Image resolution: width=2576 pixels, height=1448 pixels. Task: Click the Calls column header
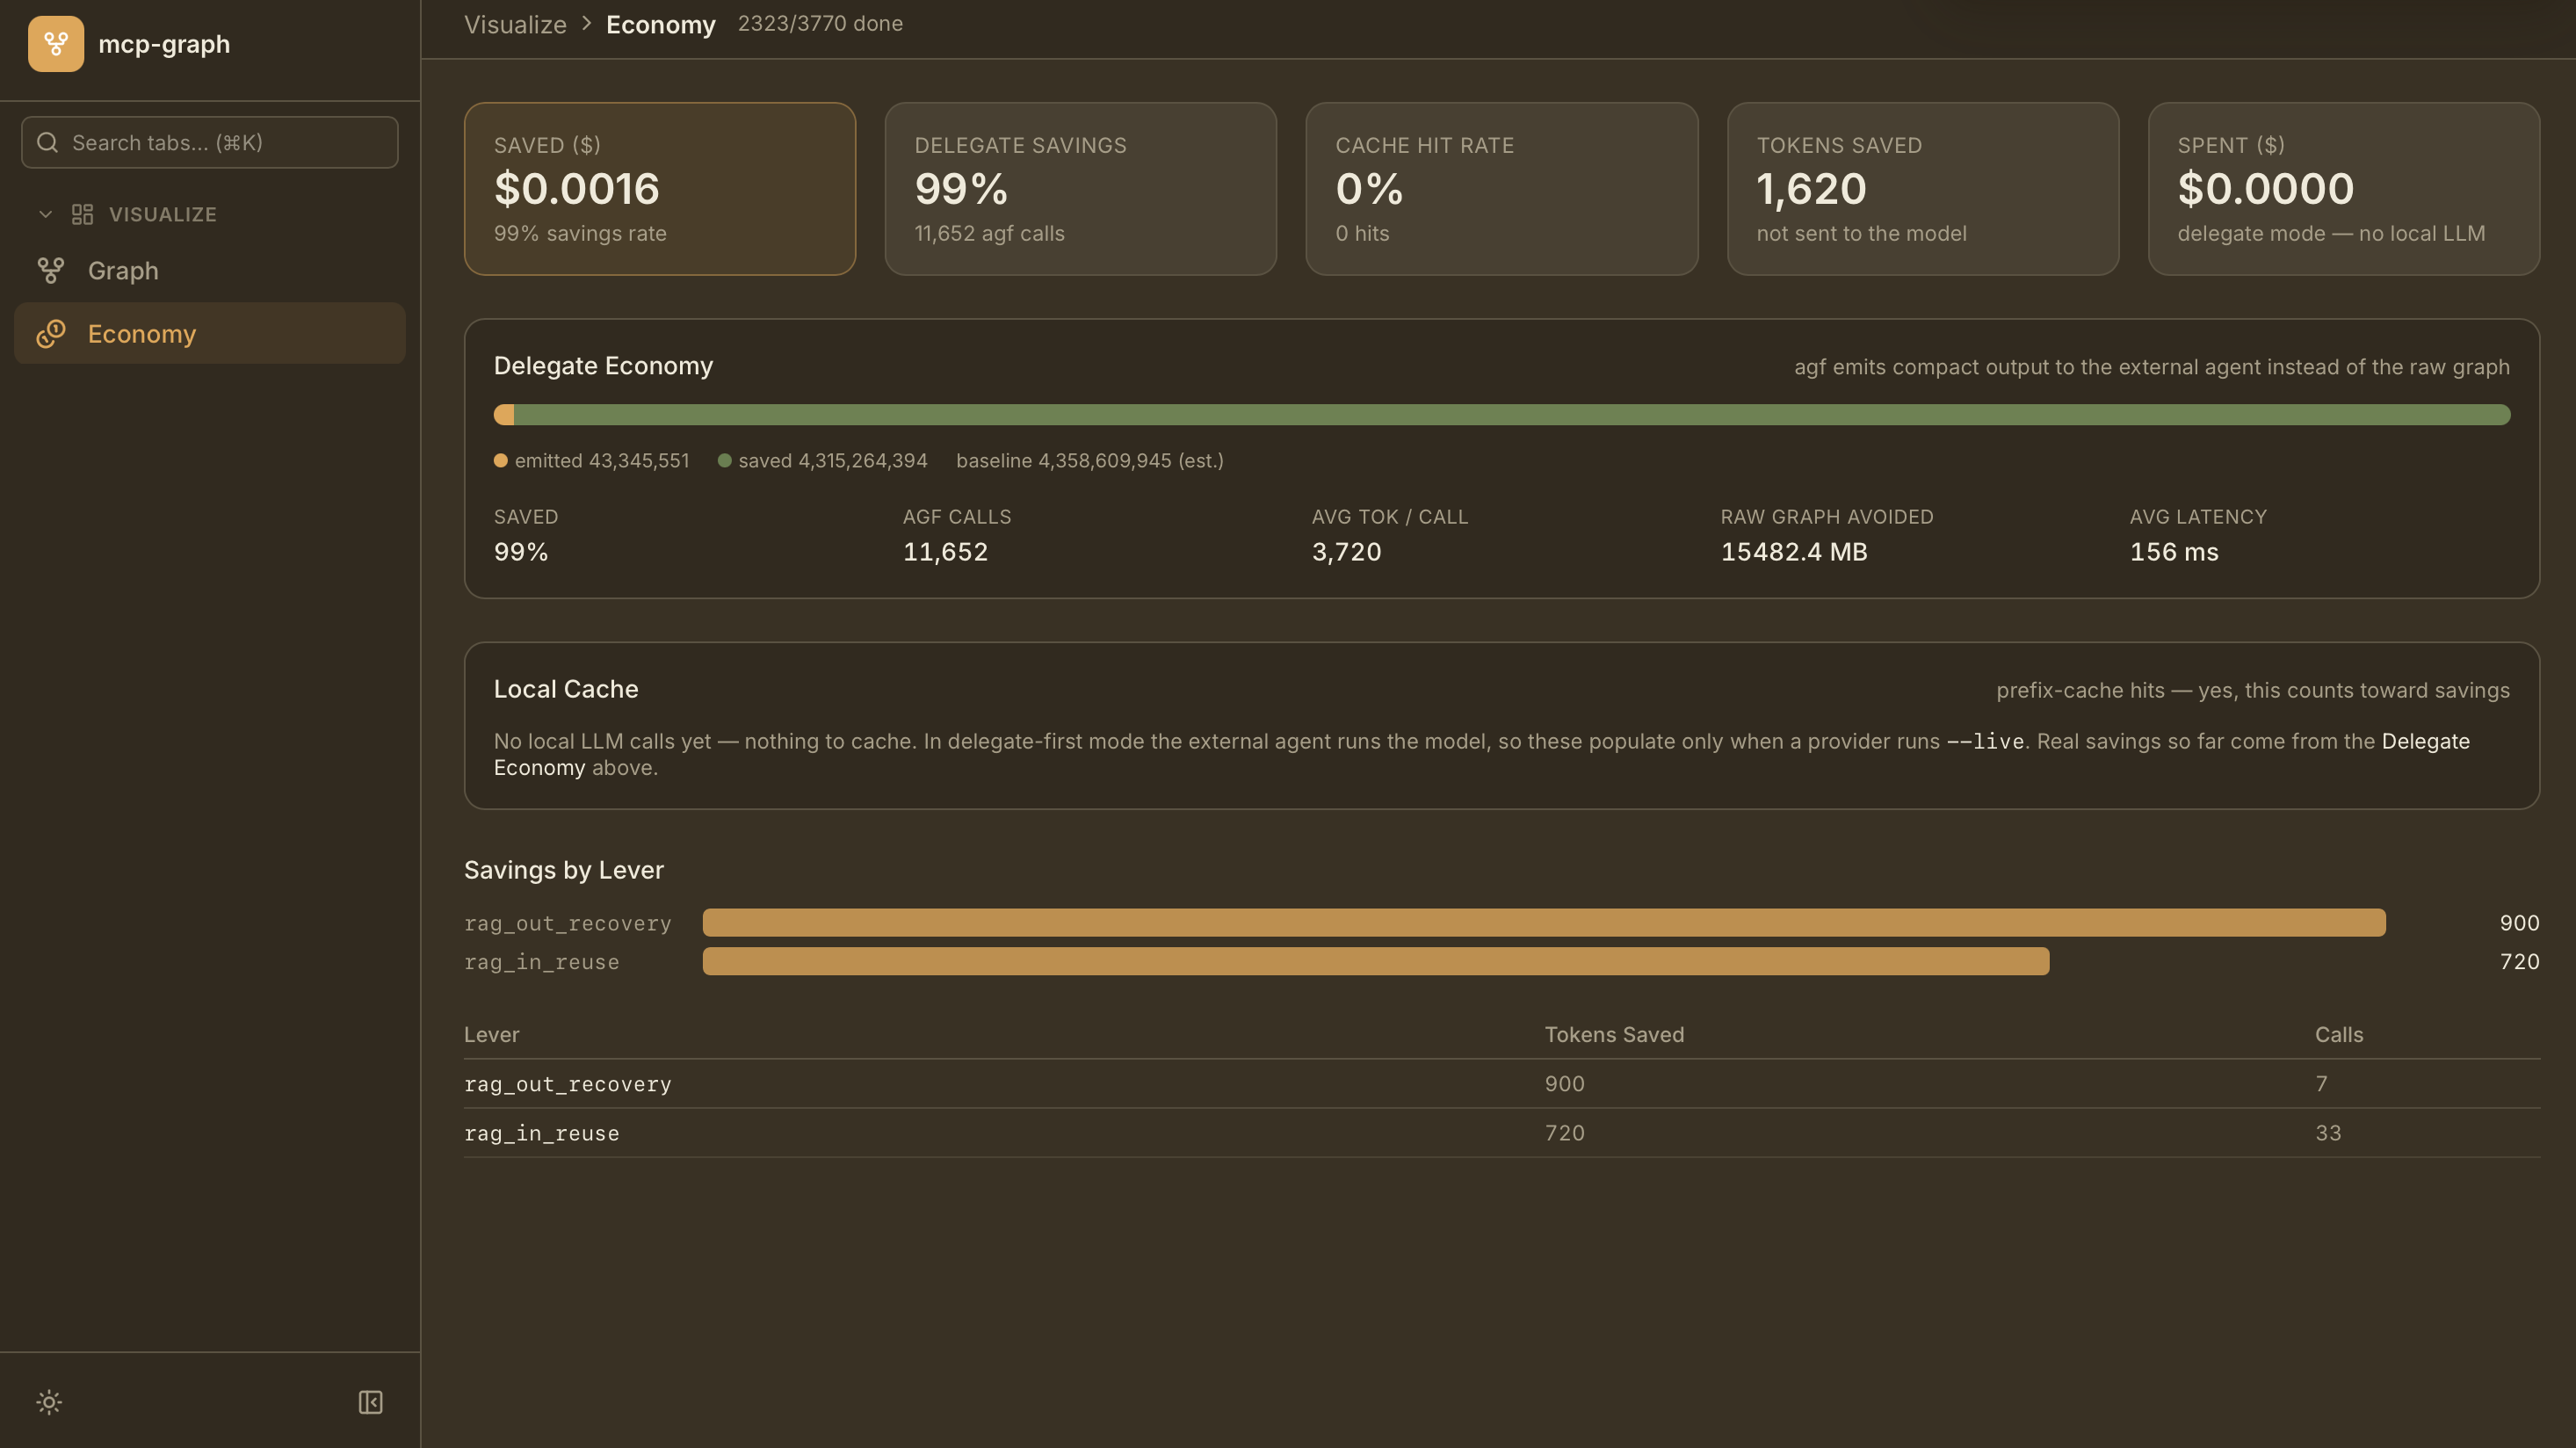[x=2339, y=1034]
